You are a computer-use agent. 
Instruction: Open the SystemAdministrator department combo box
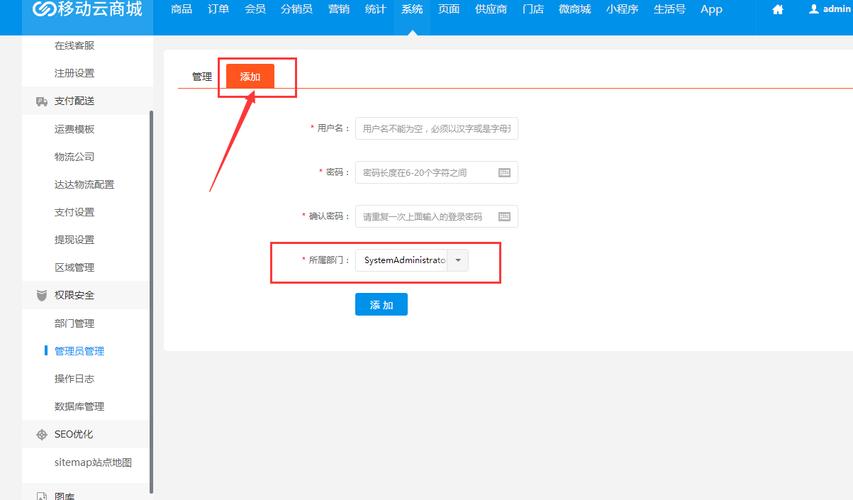(x=412, y=261)
